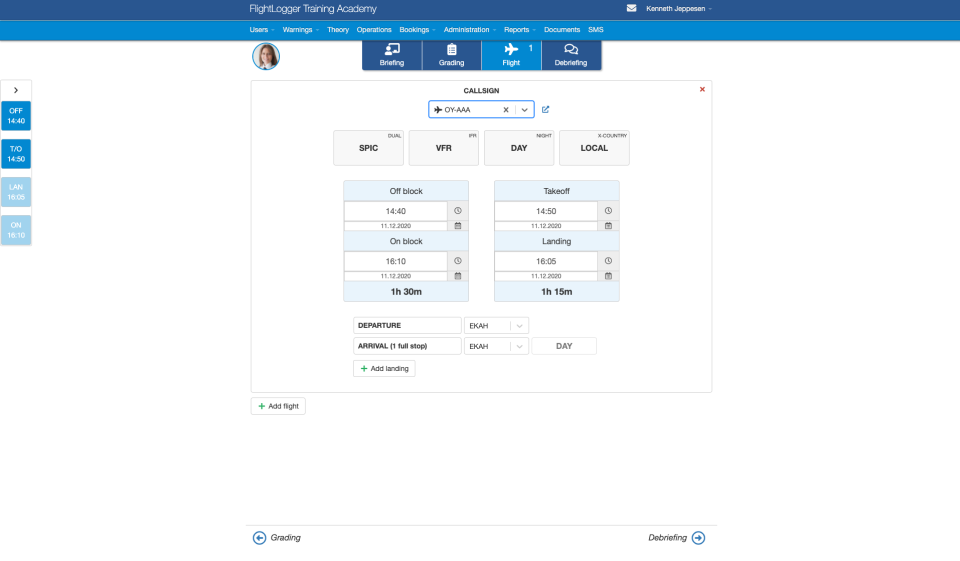Edit the Takeoff time 14:50 field
This screenshot has width=960, height=561.
pos(546,211)
